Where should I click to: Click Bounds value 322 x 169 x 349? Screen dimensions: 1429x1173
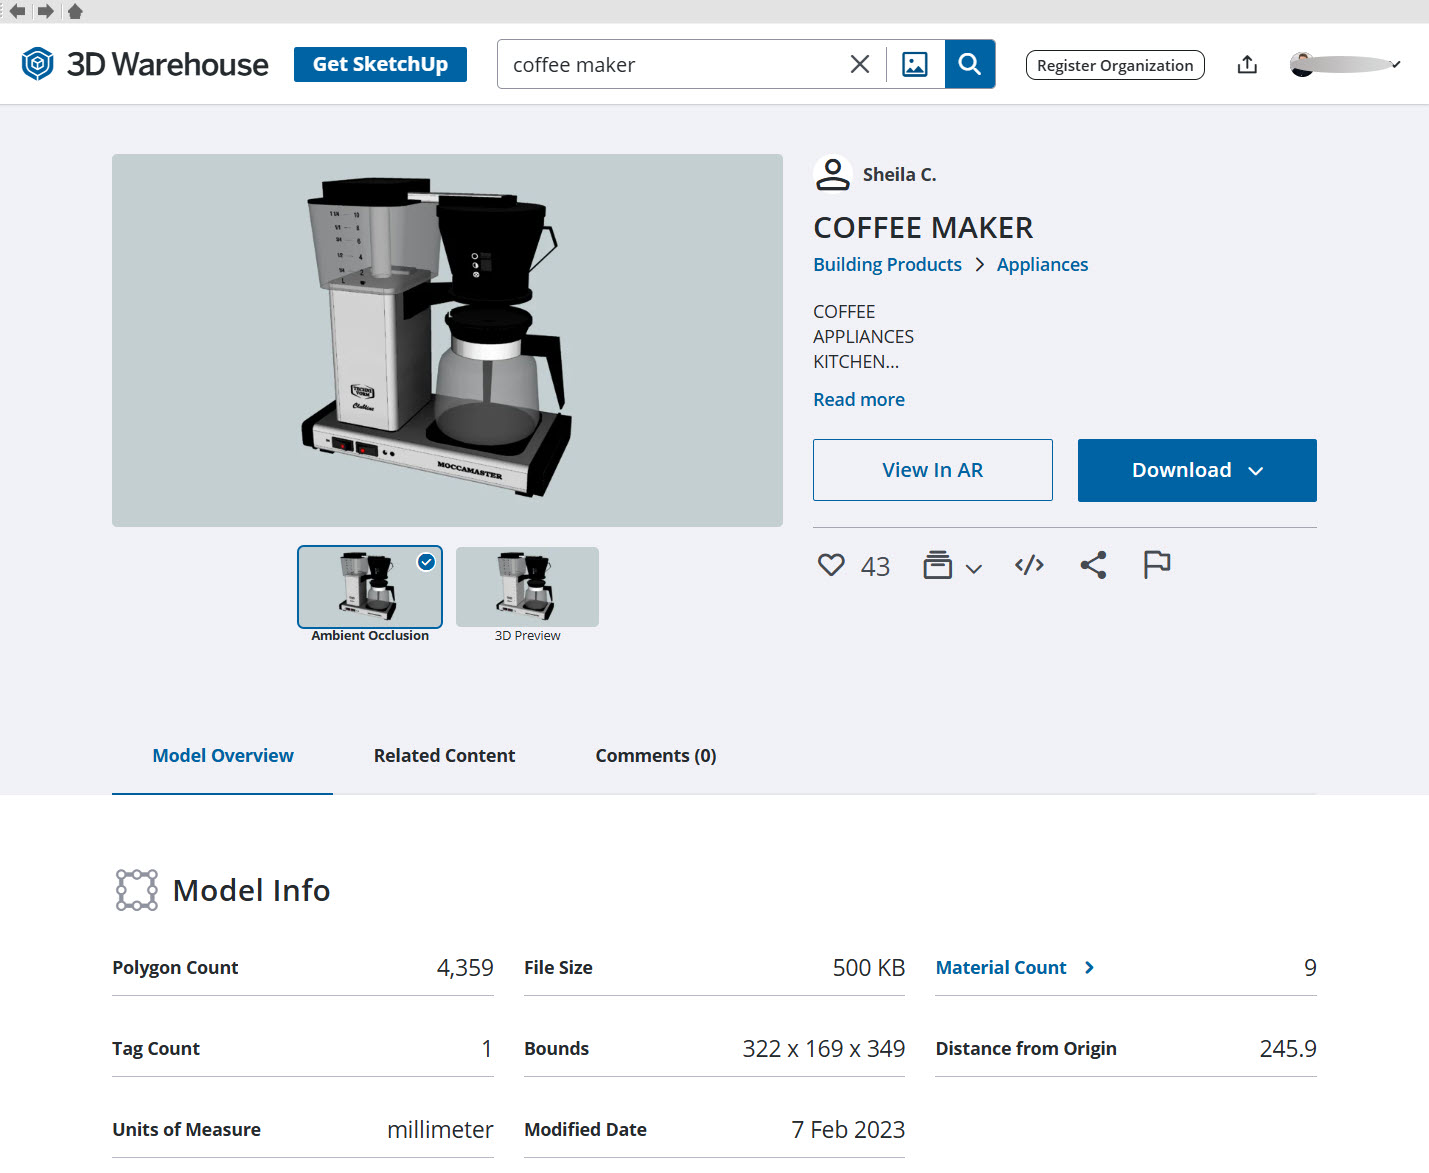pyautogui.click(x=823, y=1048)
